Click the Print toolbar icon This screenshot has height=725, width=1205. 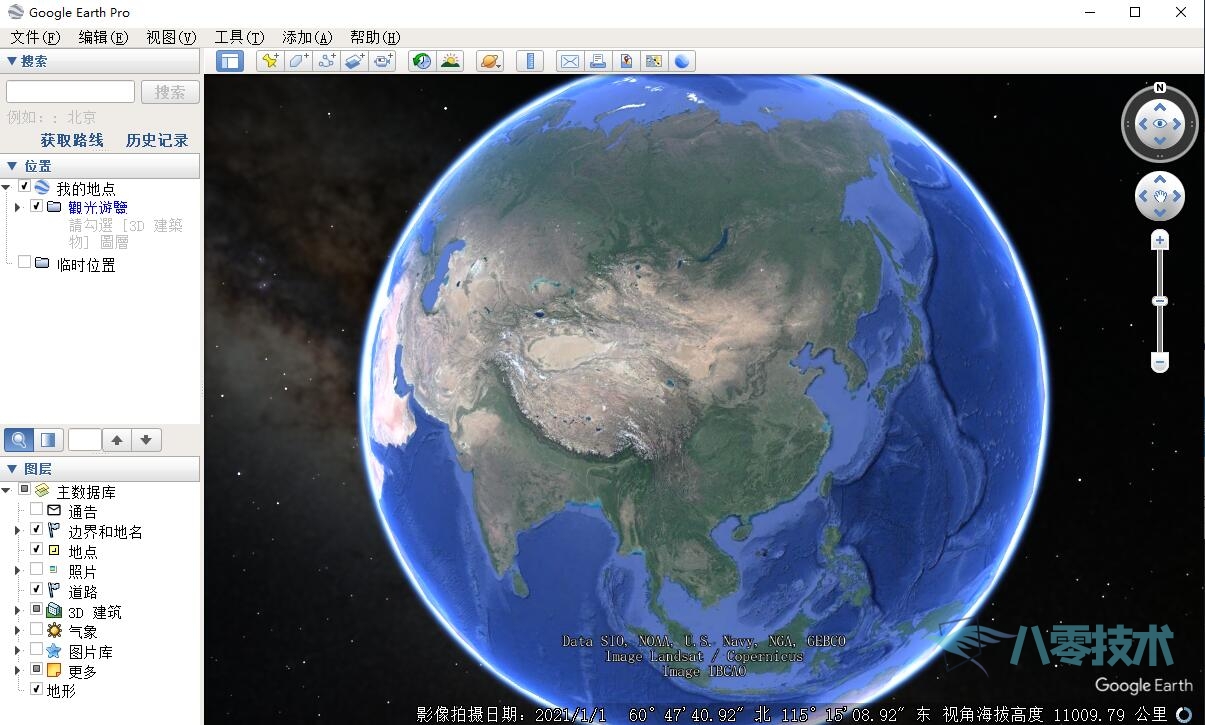tap(598, 61)
